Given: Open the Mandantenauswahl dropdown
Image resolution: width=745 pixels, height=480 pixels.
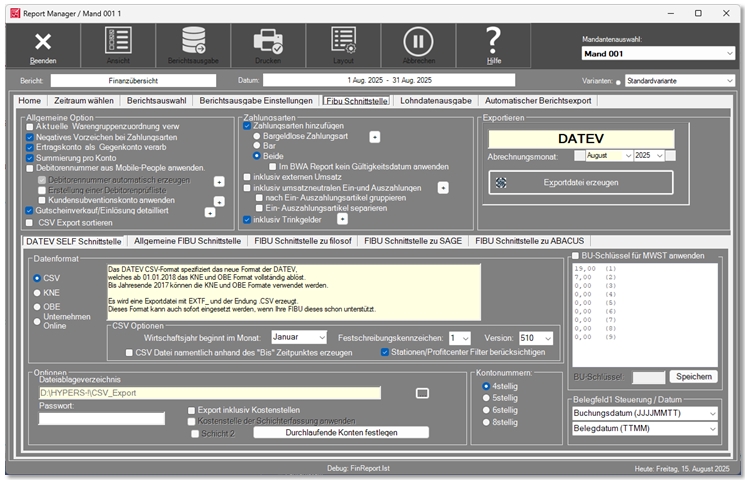Looking at the screenshot, I should point(657,53).
